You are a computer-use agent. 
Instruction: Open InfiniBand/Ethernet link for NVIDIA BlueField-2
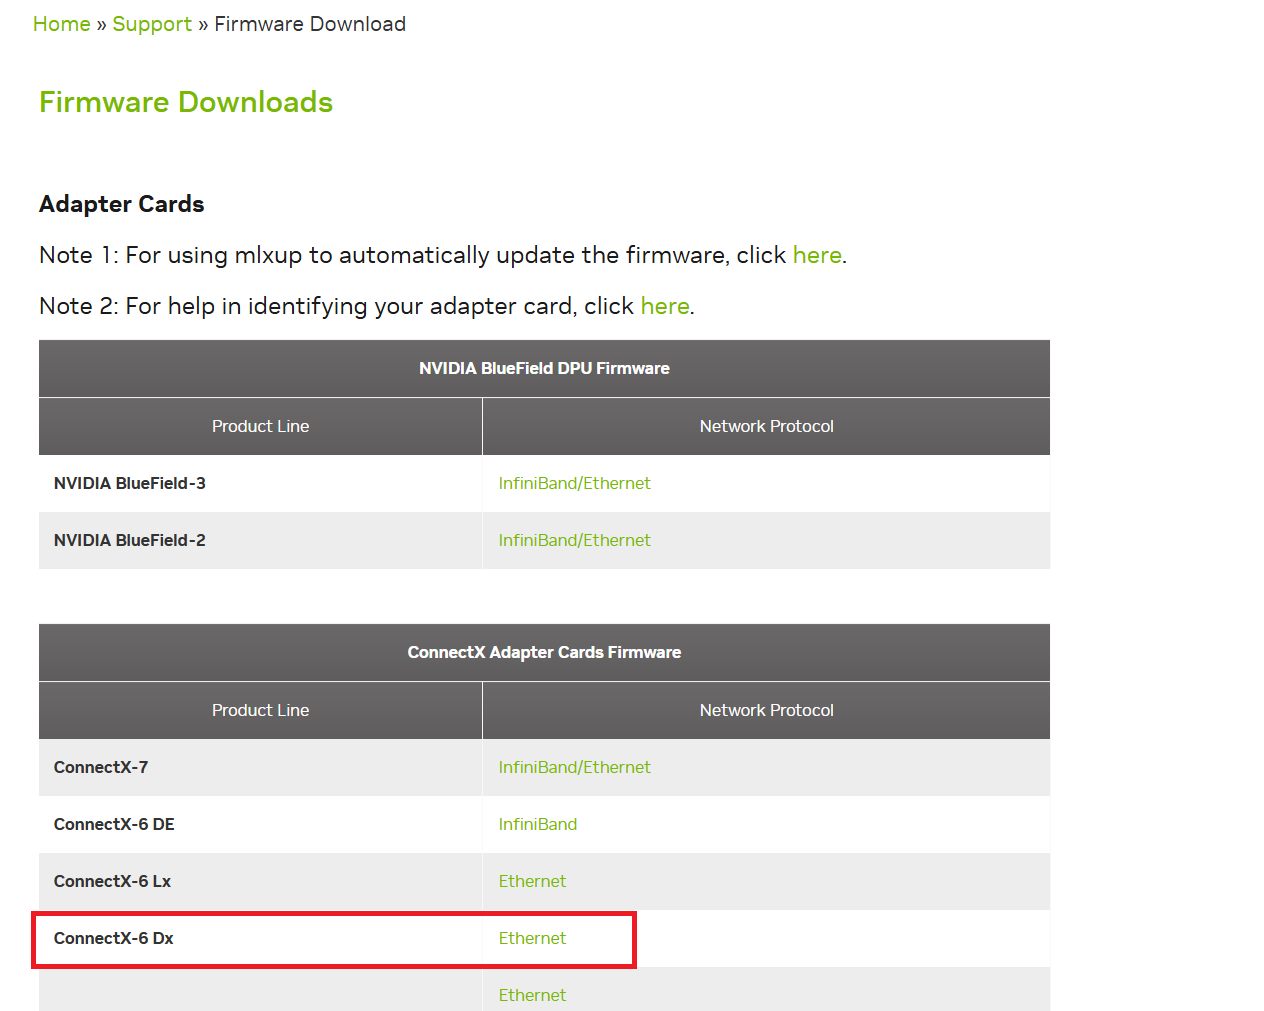click(x=574, y=540)
